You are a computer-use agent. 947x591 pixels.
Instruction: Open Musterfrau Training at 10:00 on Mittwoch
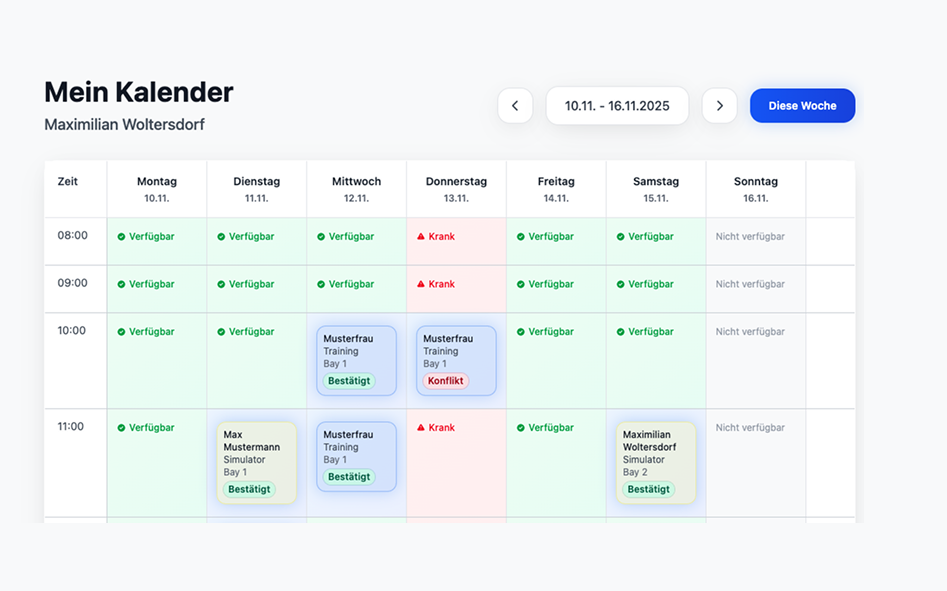(x=356, y=350)
